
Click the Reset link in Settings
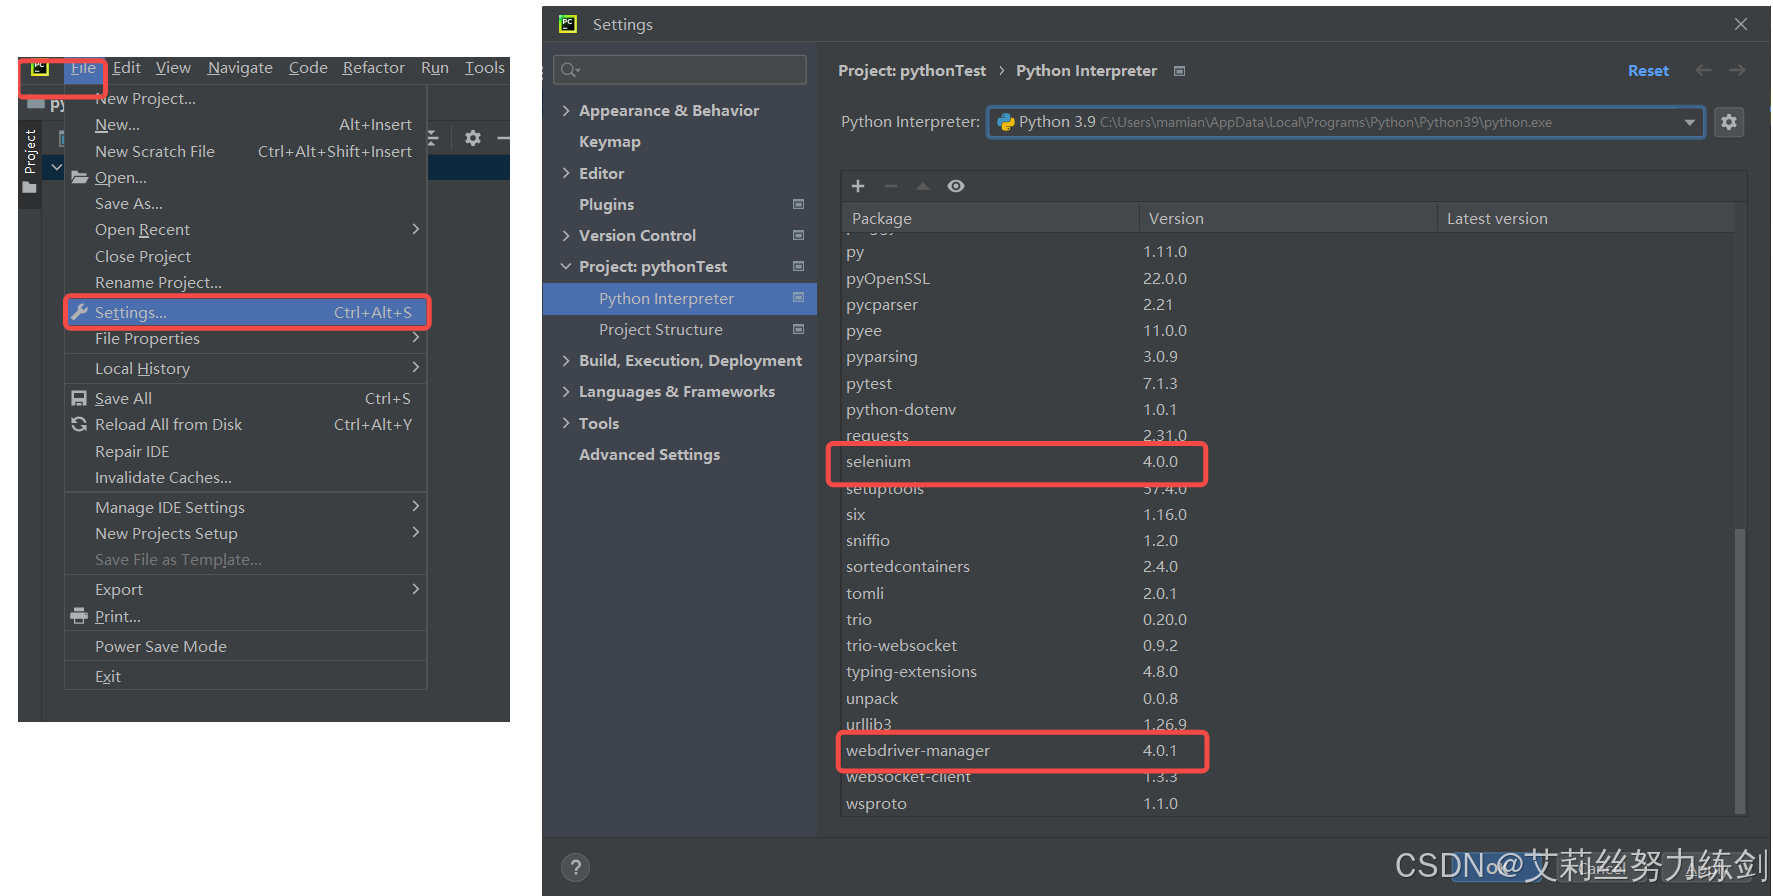(x=1648, y=71)
